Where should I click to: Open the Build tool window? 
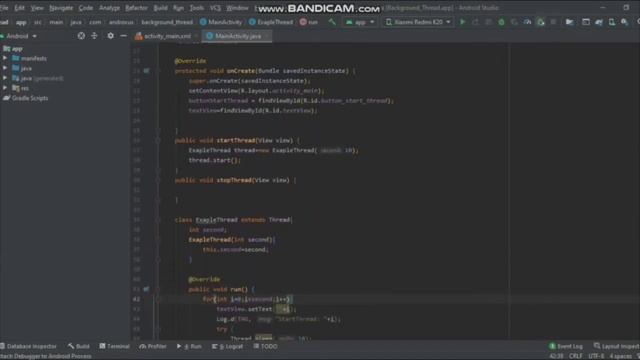point(79,346)
